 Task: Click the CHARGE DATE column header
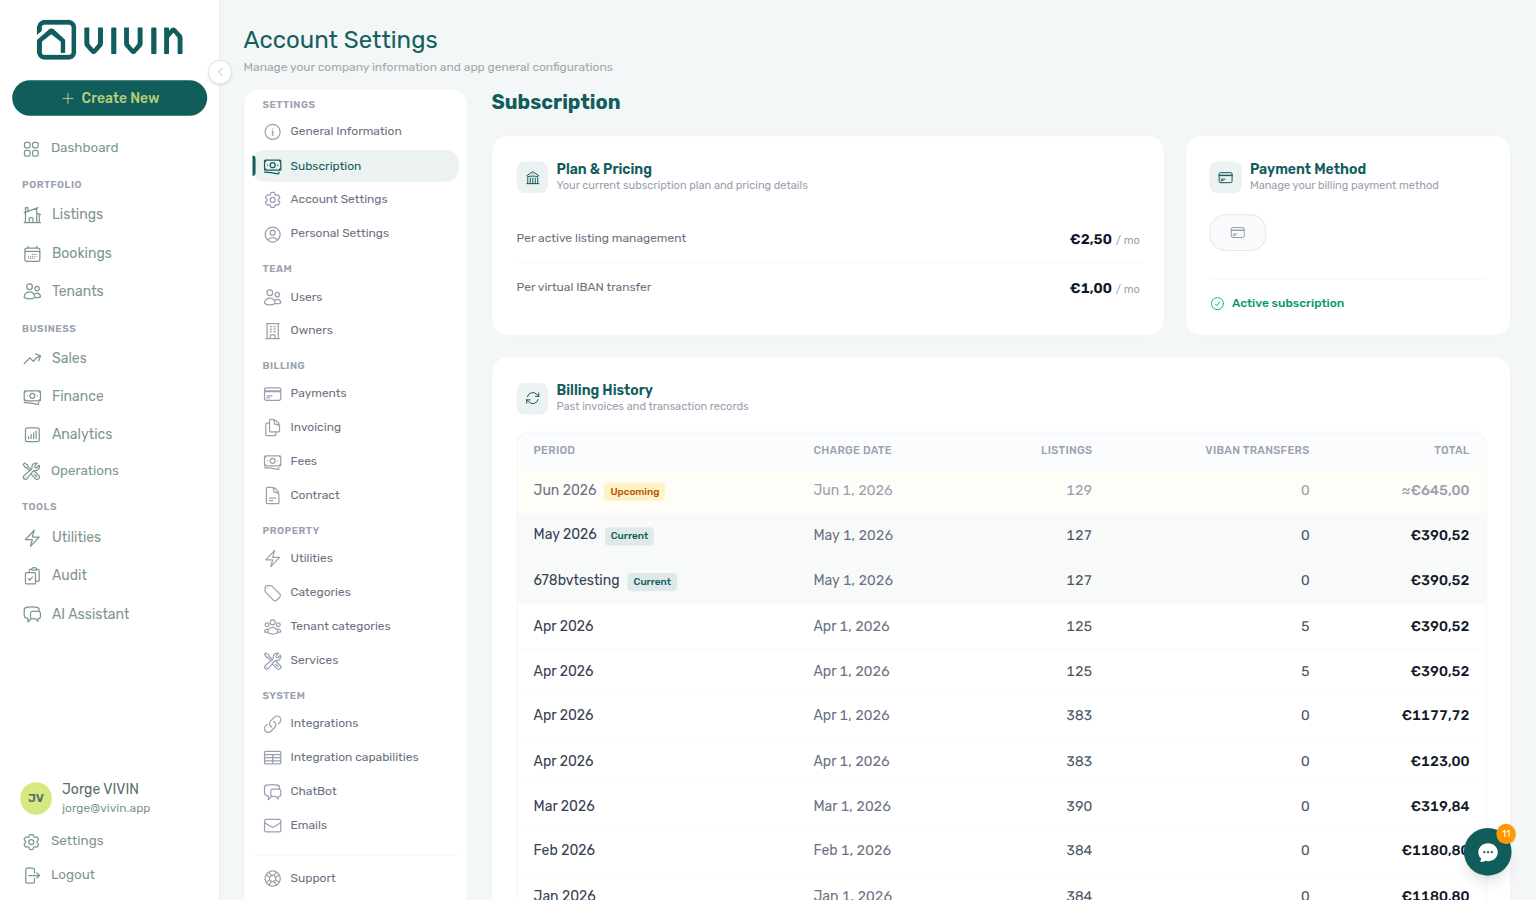[852, 451]
